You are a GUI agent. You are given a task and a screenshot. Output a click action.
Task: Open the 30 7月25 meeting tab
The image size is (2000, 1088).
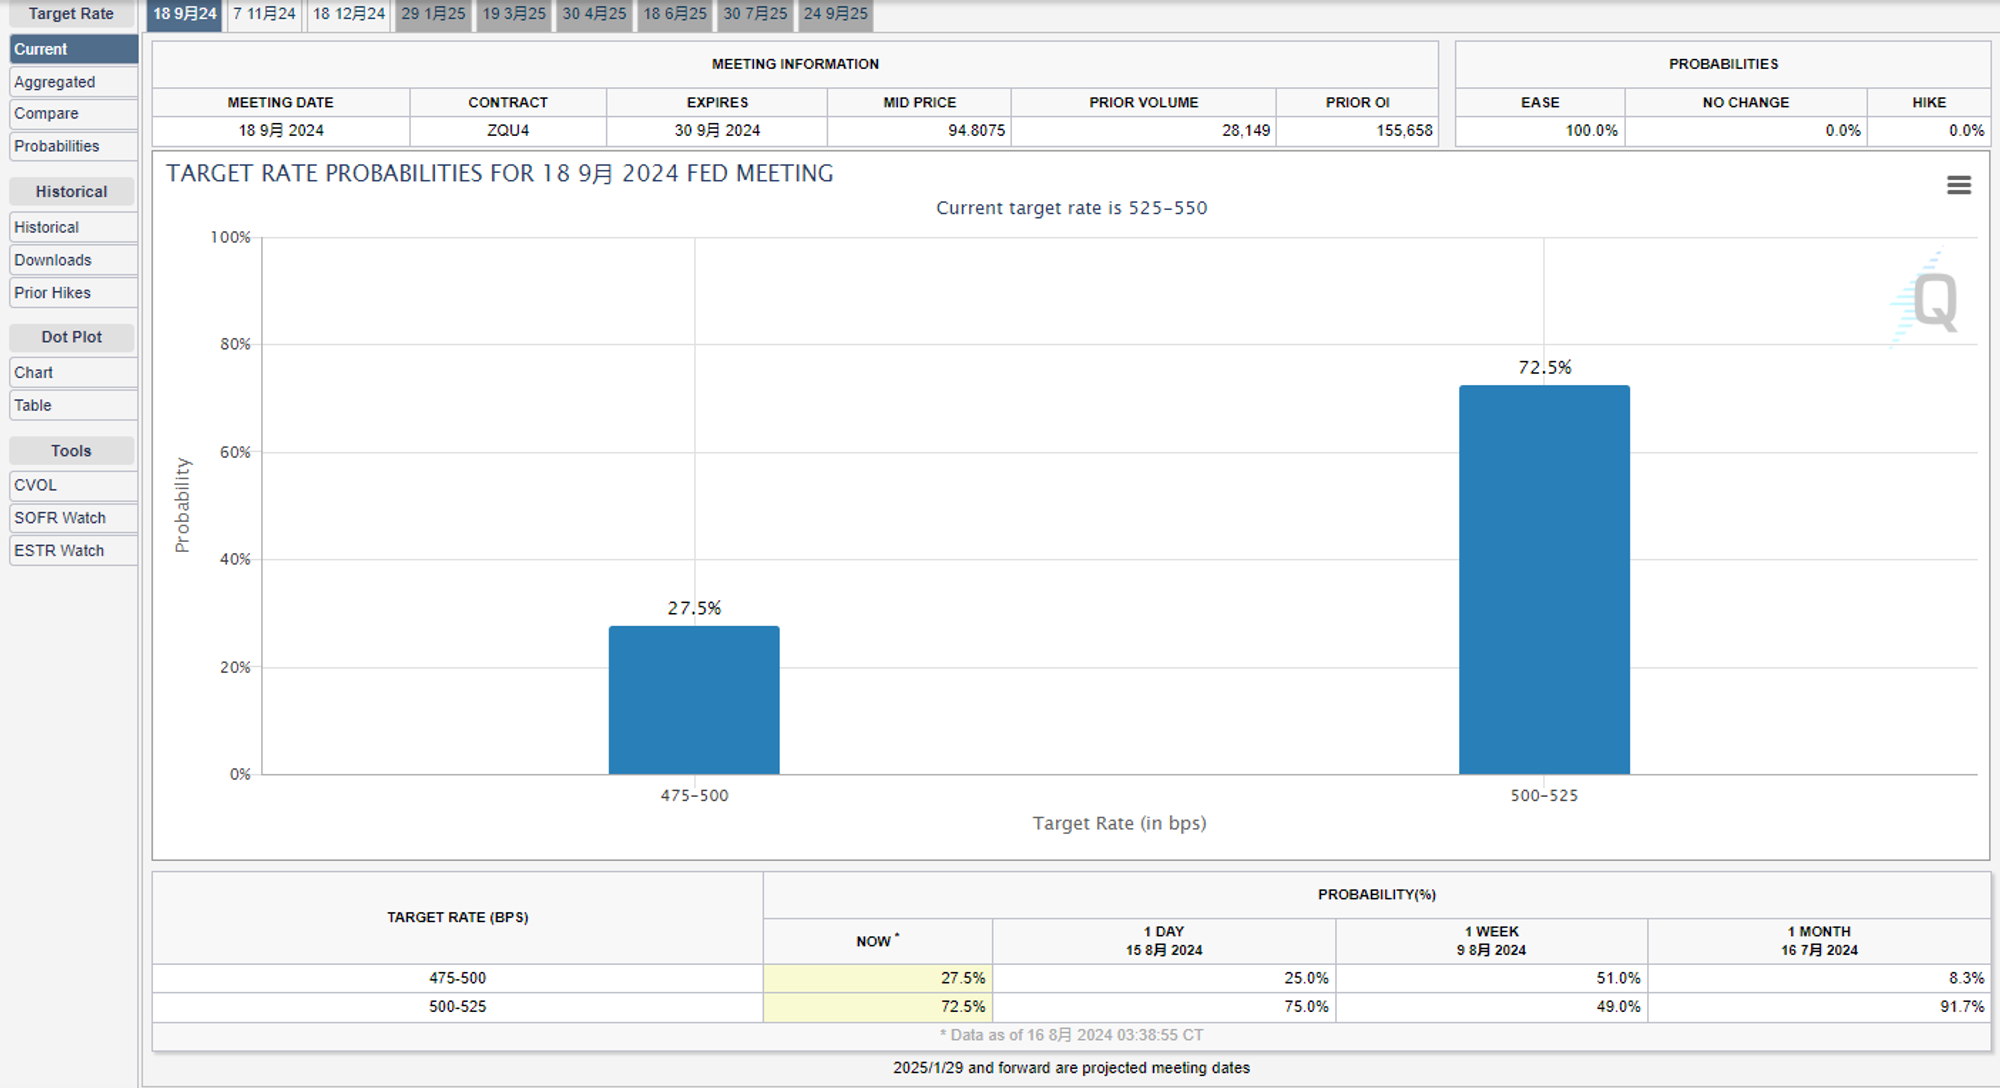point(755,14)
